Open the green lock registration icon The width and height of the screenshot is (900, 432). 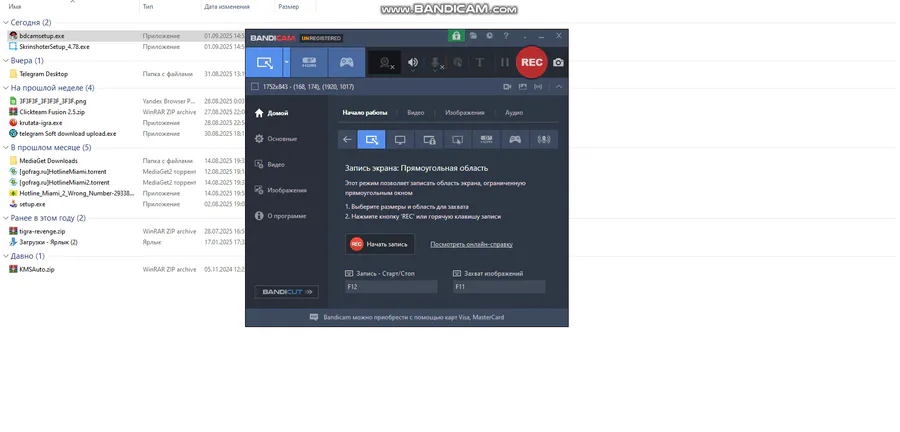[x=456, y=36]
